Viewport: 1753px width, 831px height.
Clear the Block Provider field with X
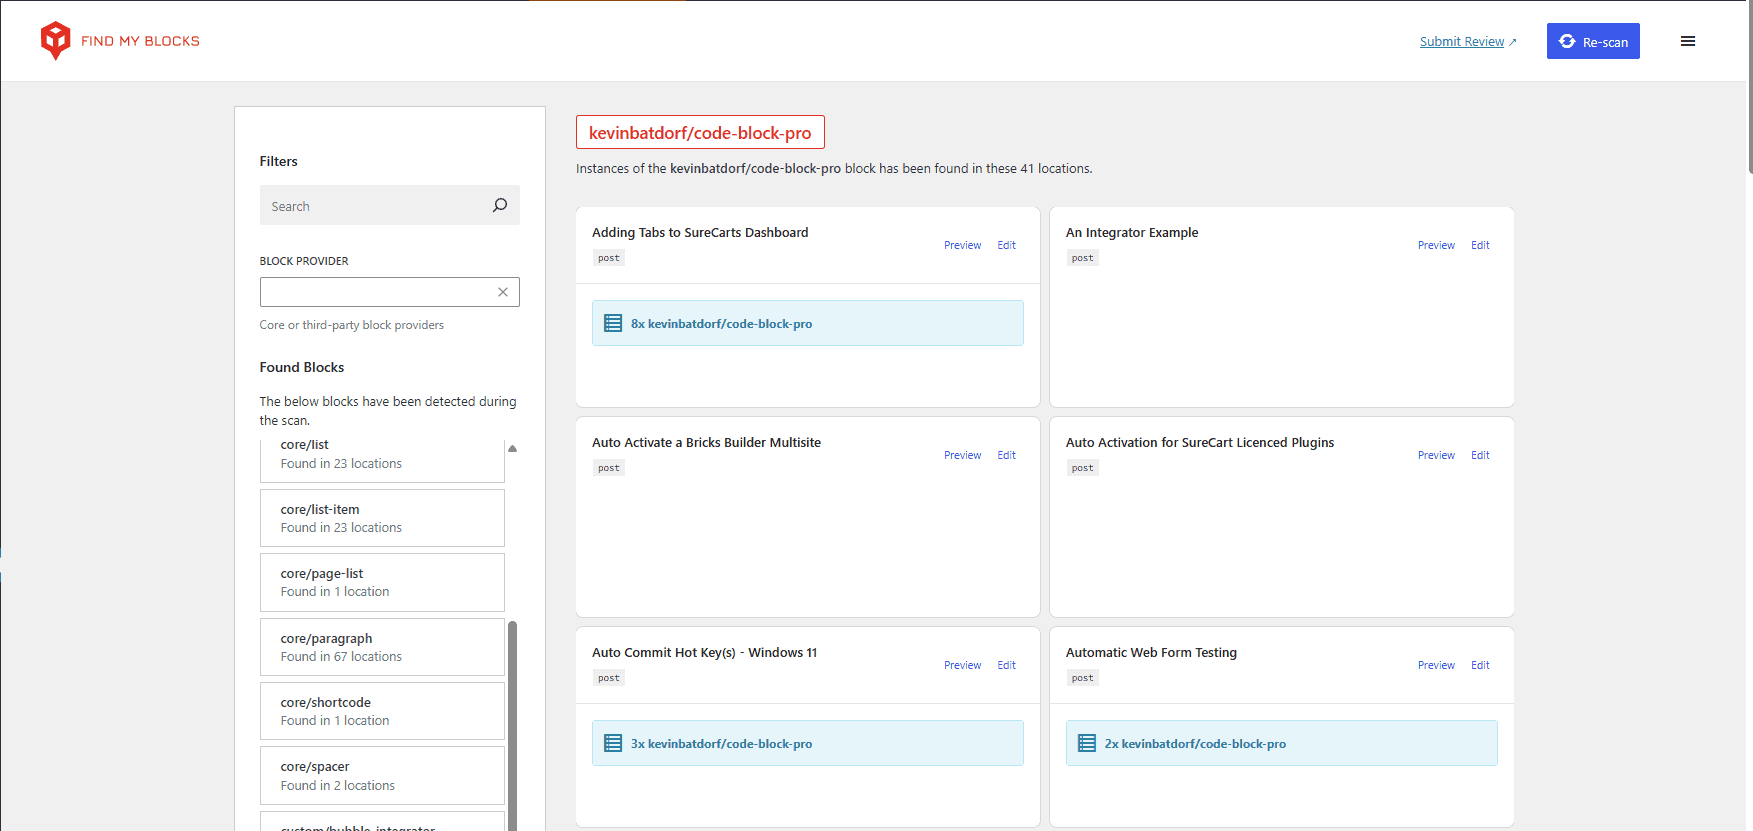[503, 292]
